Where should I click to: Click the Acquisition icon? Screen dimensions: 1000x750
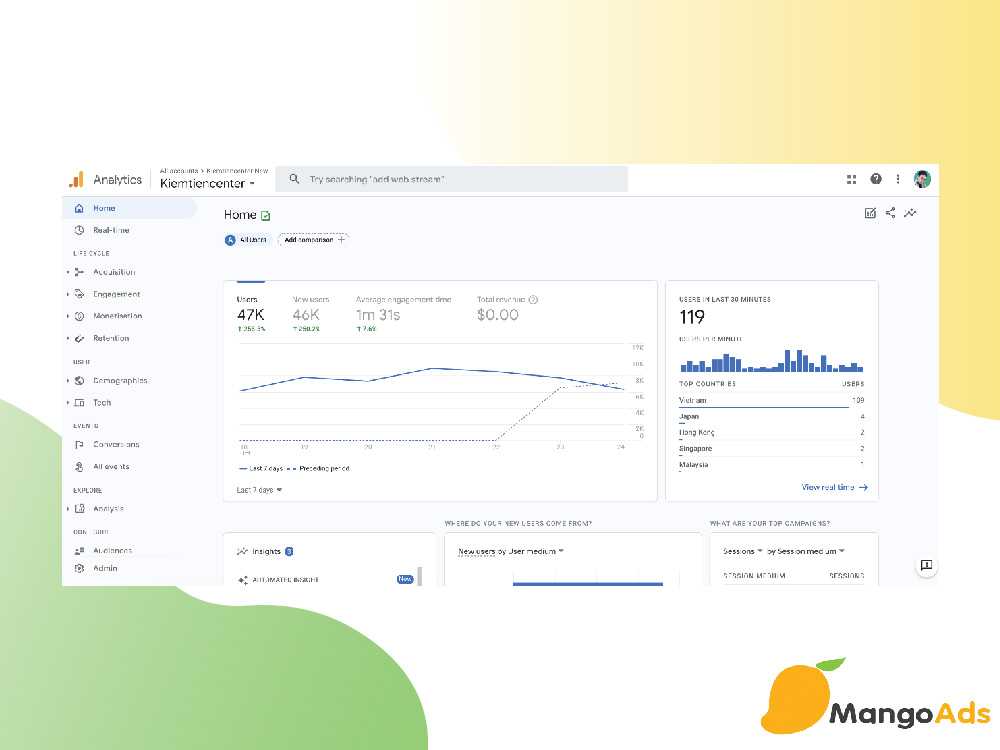click(x=79, y=272)
